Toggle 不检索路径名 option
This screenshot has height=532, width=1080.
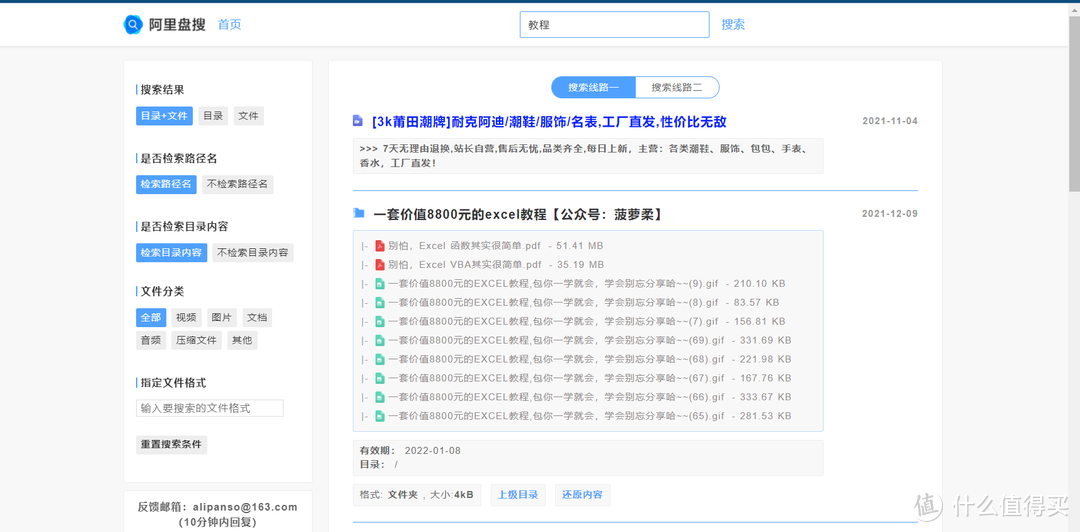point(238,184)
